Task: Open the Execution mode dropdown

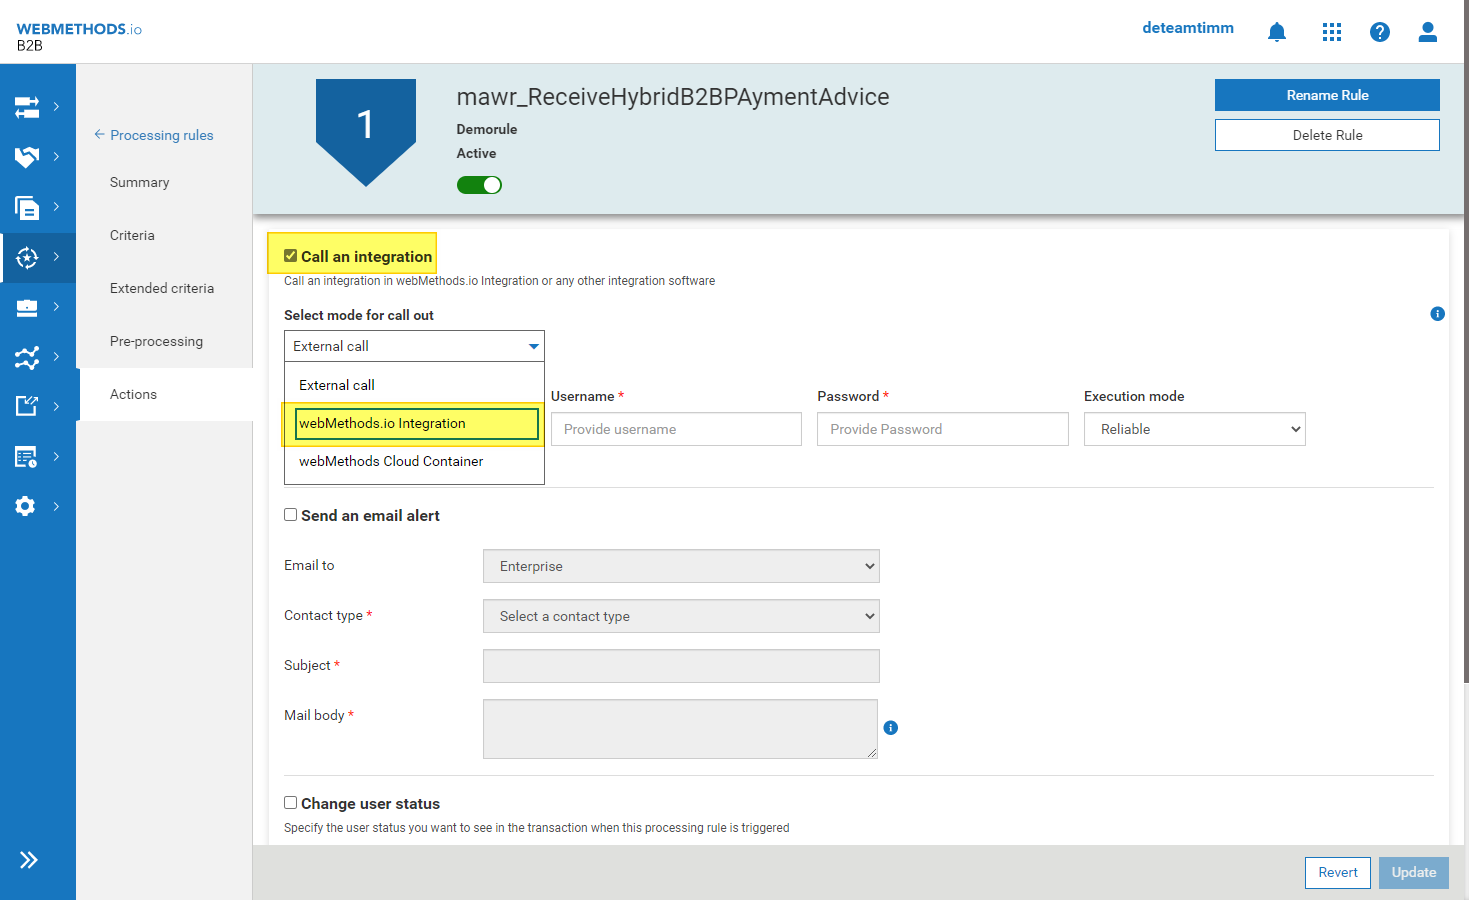Action: point(1194,429)
